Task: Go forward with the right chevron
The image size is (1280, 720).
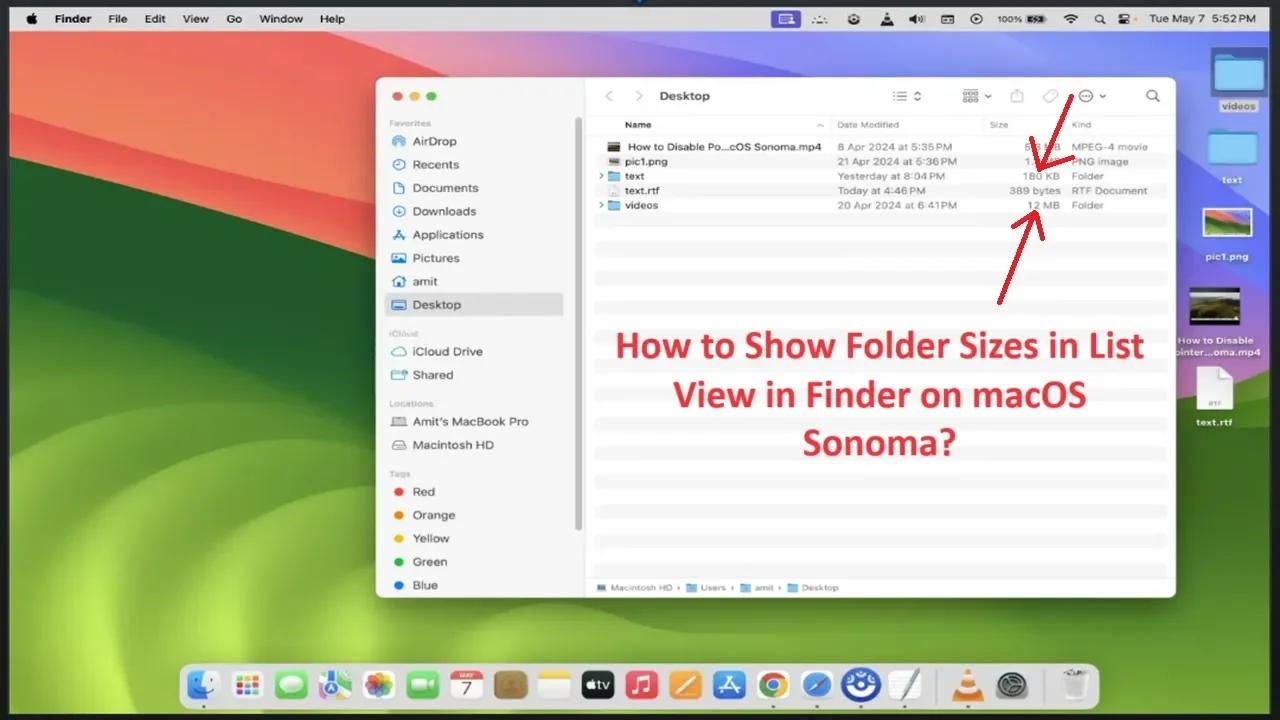Action: (639, 96)
